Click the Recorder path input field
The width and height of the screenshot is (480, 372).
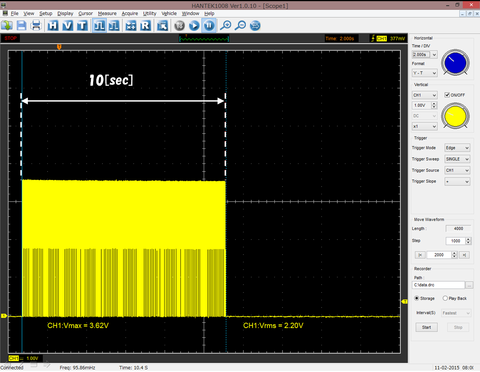click(439, 285)
